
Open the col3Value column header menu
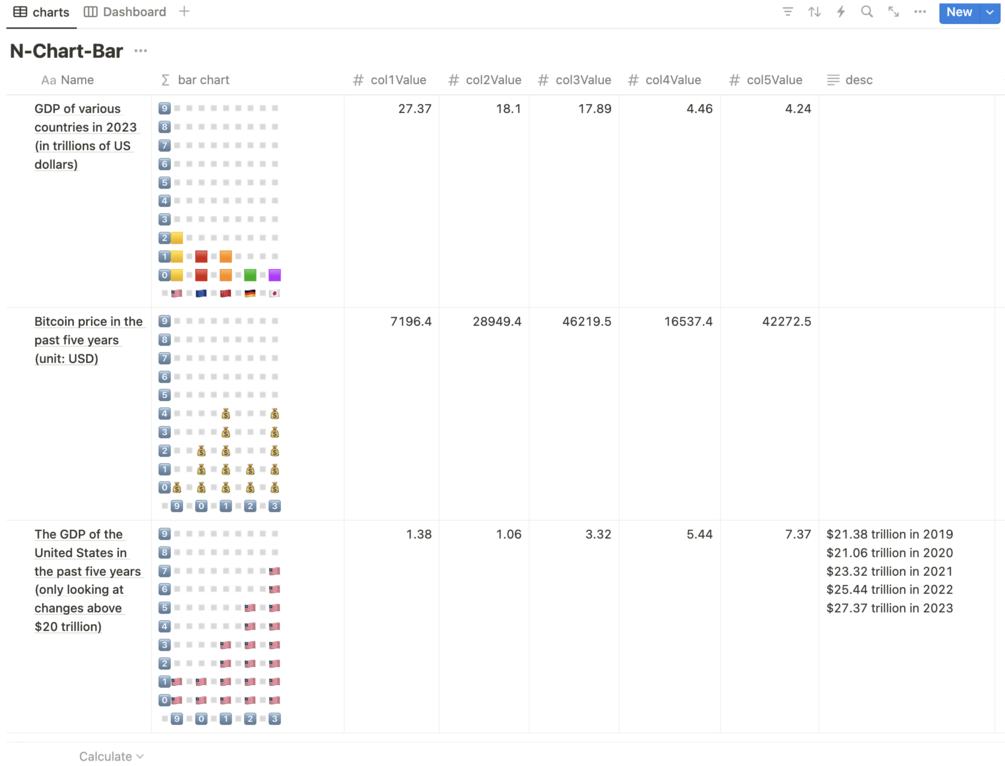[x=574, y=80]
